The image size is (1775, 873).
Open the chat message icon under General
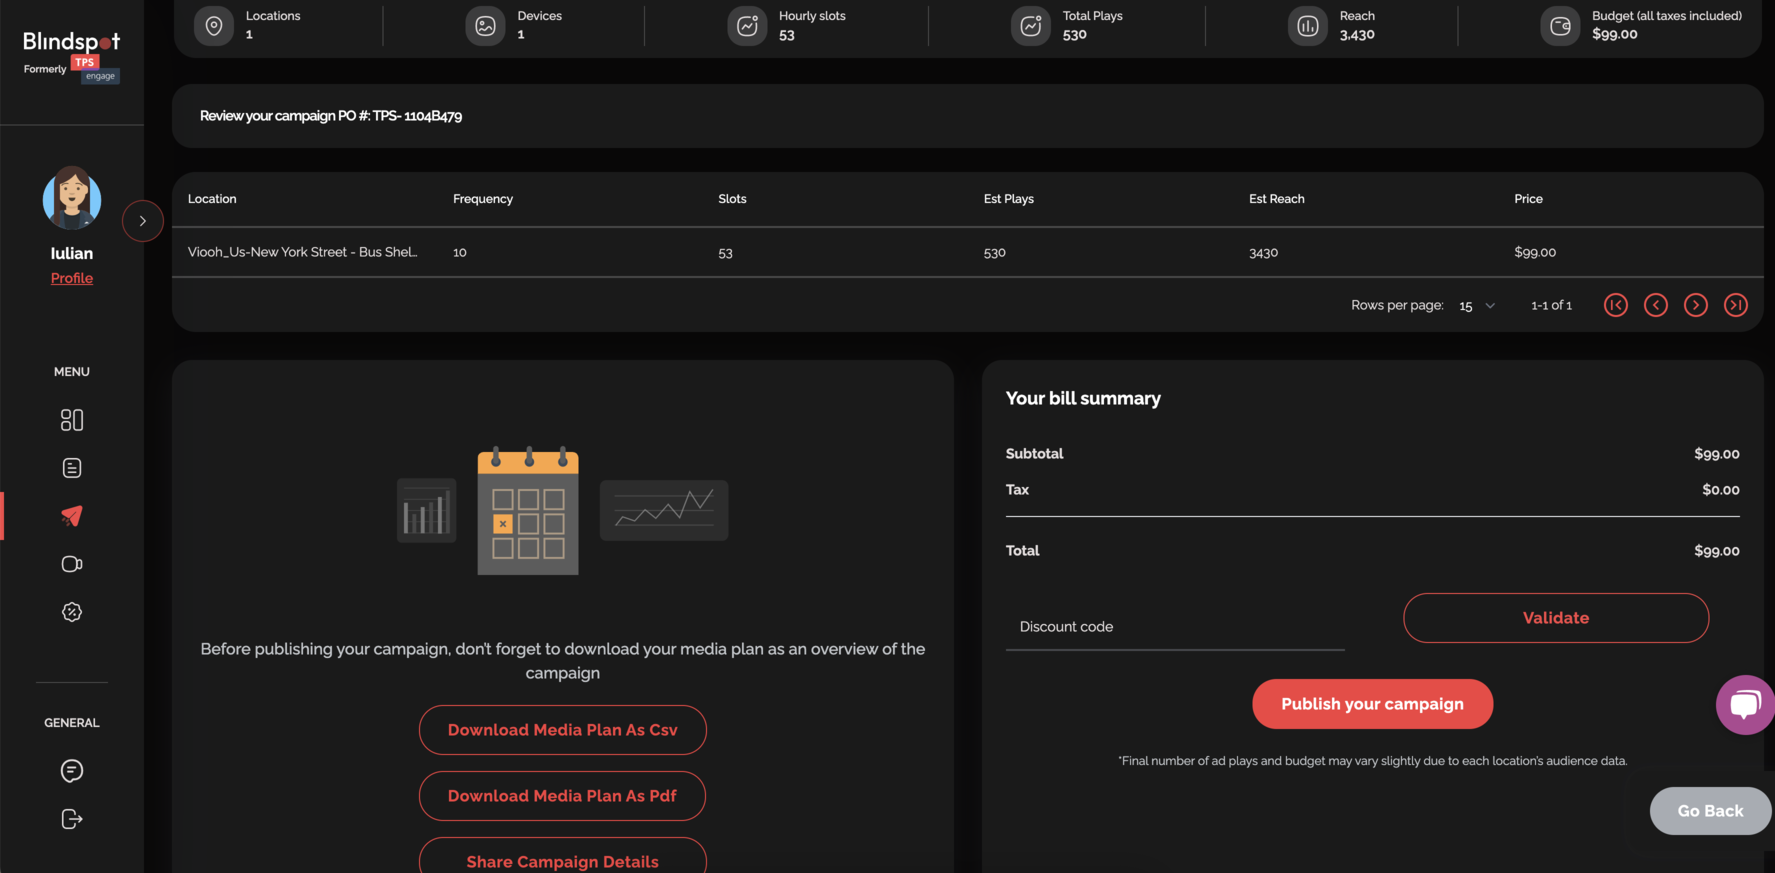(72, 771)
